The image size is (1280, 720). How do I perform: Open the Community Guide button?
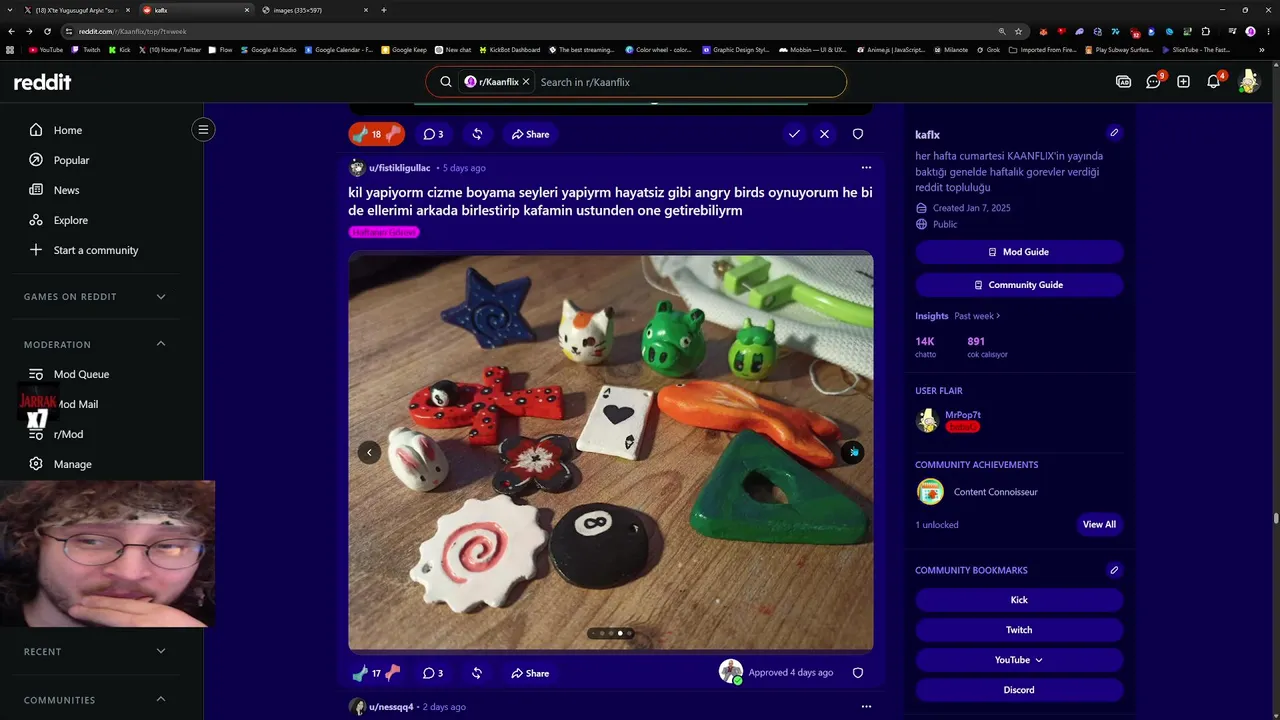(x=1019, y=285)
